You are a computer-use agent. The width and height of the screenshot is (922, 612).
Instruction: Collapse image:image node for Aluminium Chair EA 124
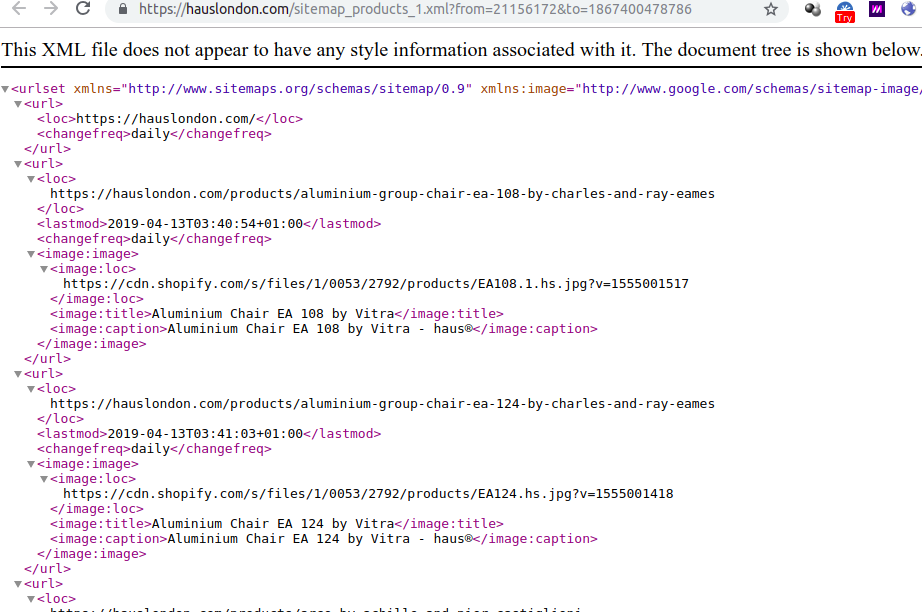coord(31,465)
